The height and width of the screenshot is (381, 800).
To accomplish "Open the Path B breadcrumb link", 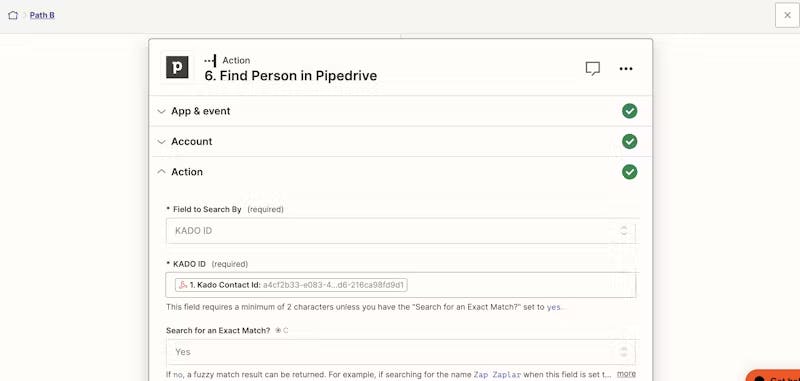I will coord(42,15).
